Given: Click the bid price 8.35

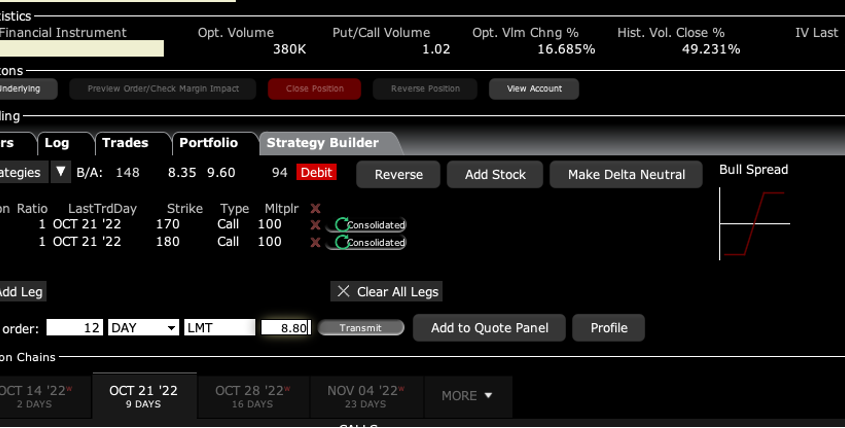Looking at the screenshot, I should (182, 172).
